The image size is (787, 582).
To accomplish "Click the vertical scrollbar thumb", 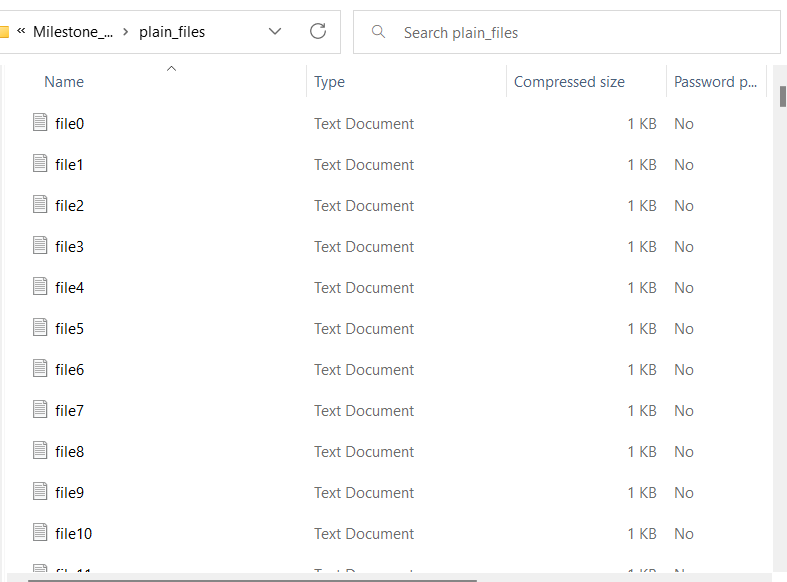I will (782, 96).
